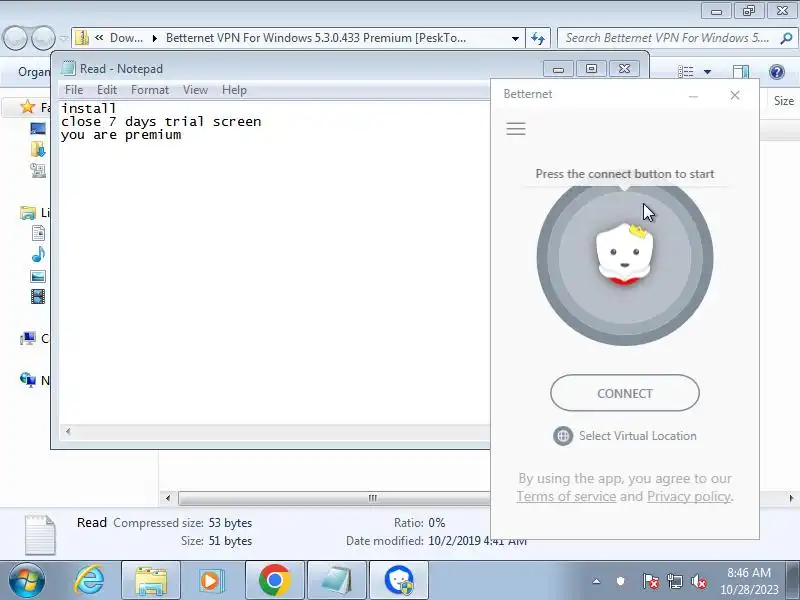The image size is (800, 600).
Task: Maximize the Read - Notepad window
Action: click(591, 69)
